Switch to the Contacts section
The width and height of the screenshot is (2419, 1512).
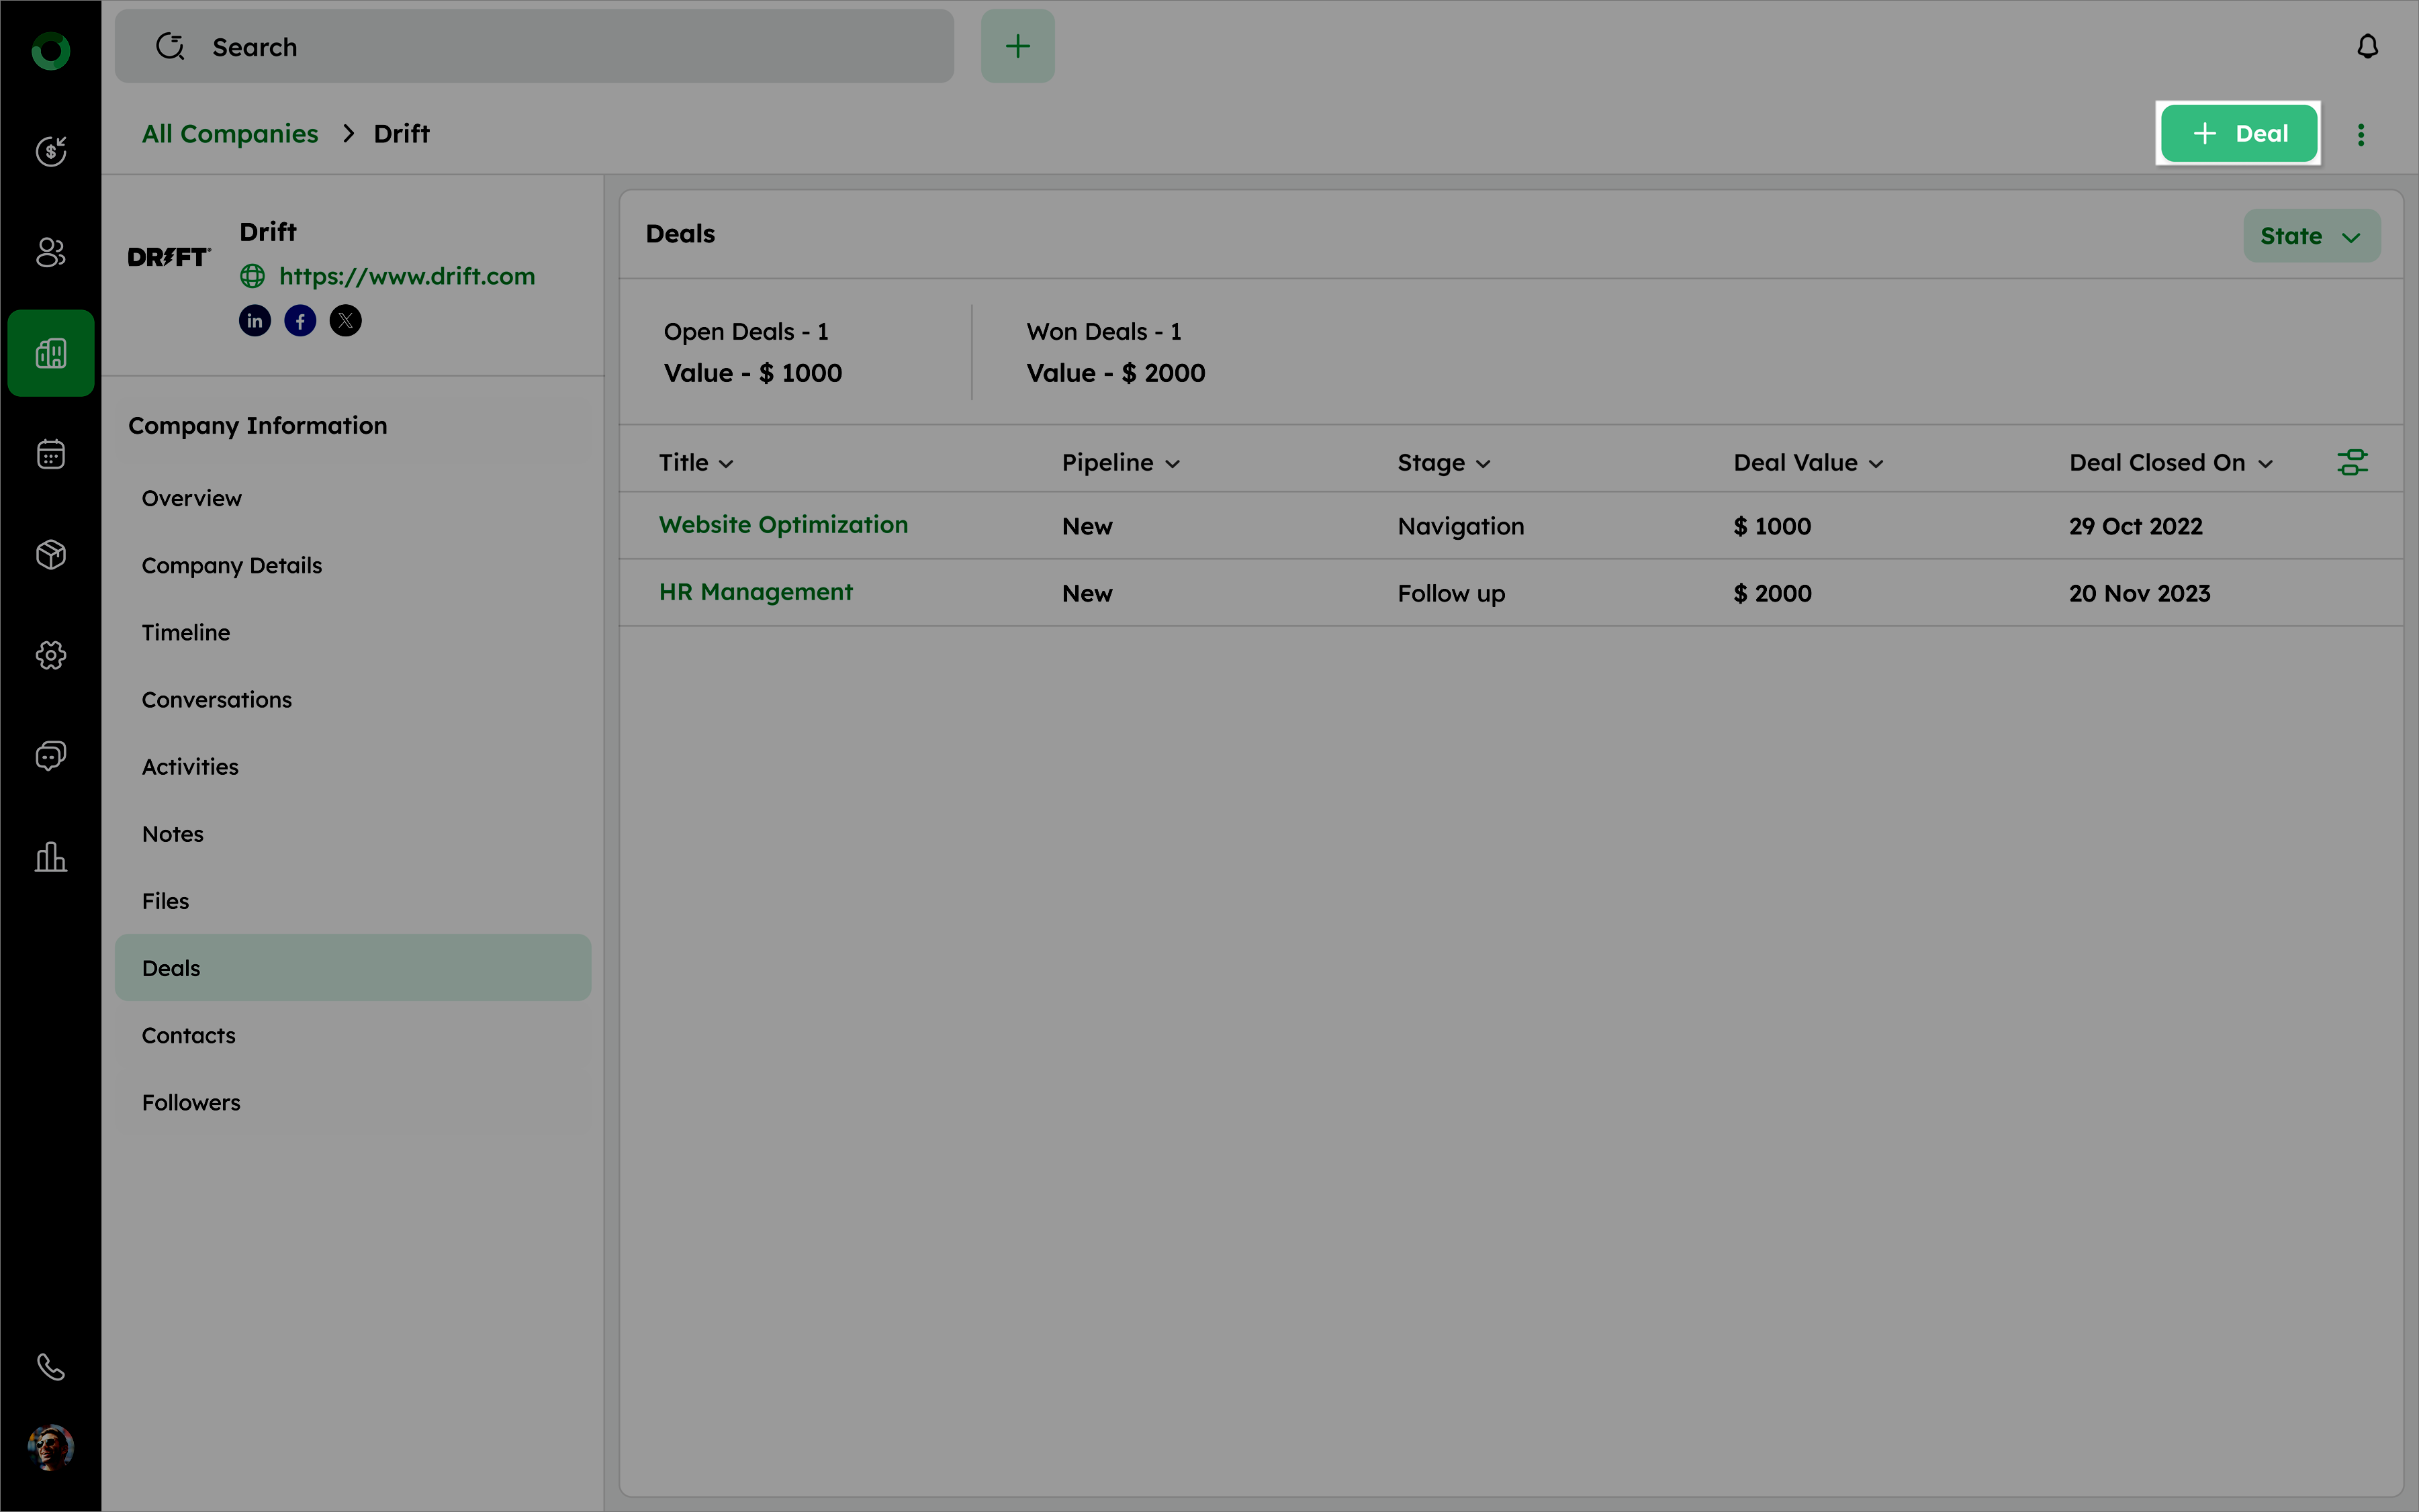click(x=189, y=1035)
